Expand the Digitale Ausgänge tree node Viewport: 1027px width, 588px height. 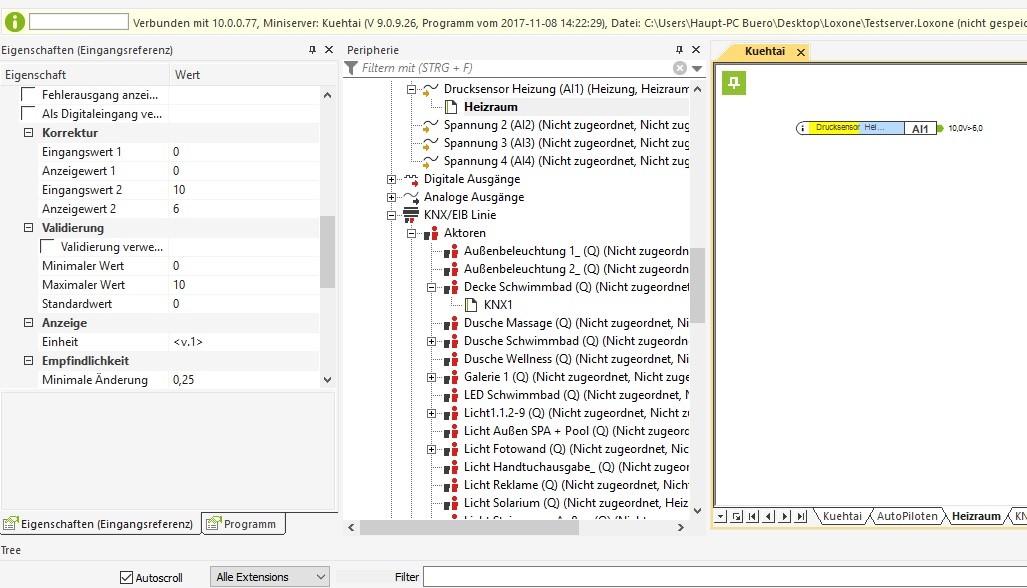click(391, 179)
